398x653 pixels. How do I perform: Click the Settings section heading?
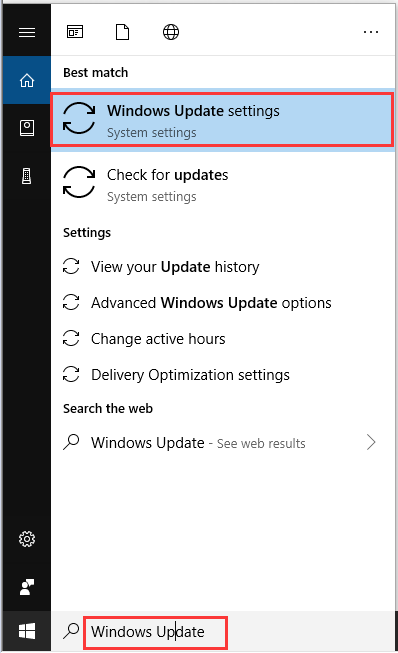(87, 232)
